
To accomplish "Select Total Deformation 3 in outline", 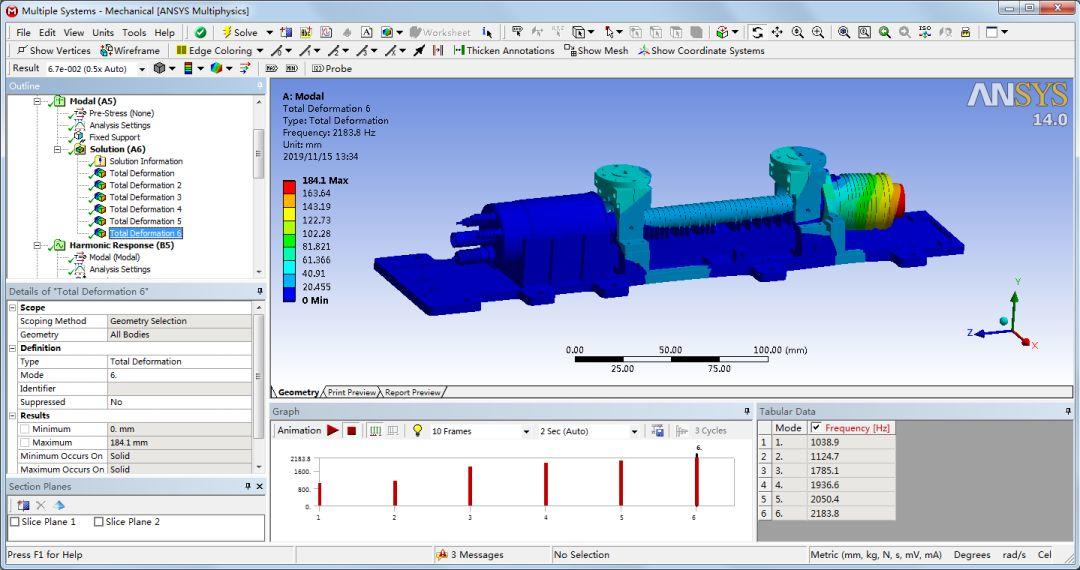I will click(145, 197).
